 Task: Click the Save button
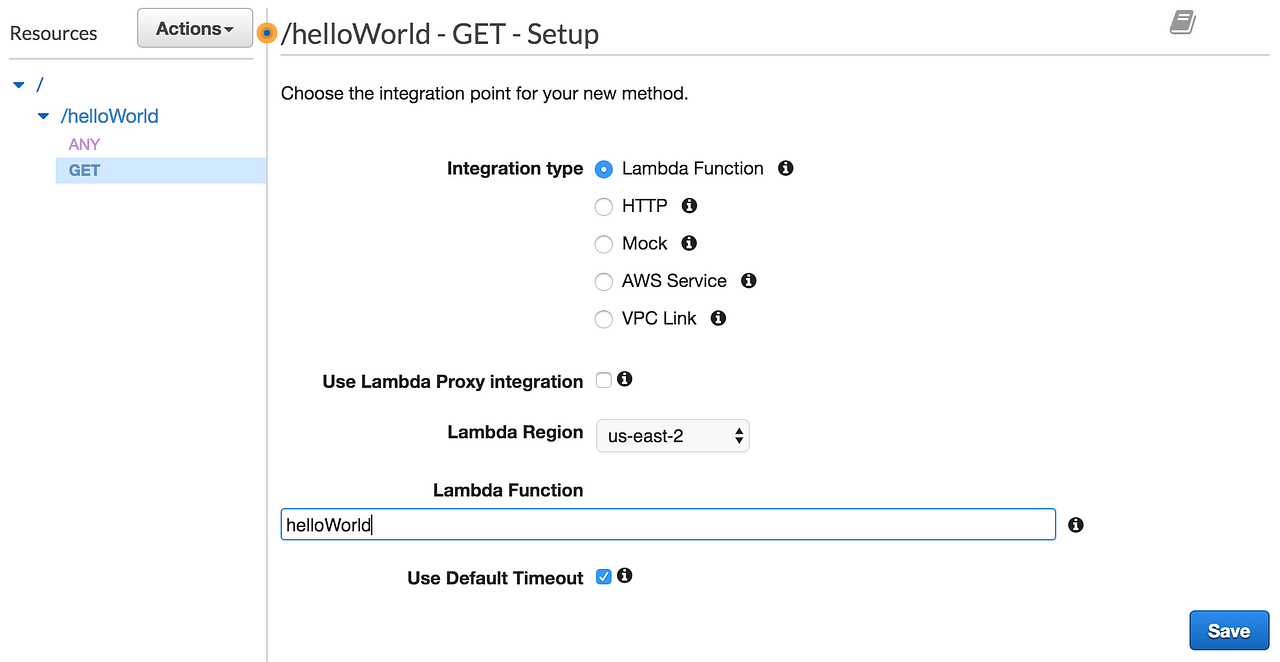click(1229, 630)
